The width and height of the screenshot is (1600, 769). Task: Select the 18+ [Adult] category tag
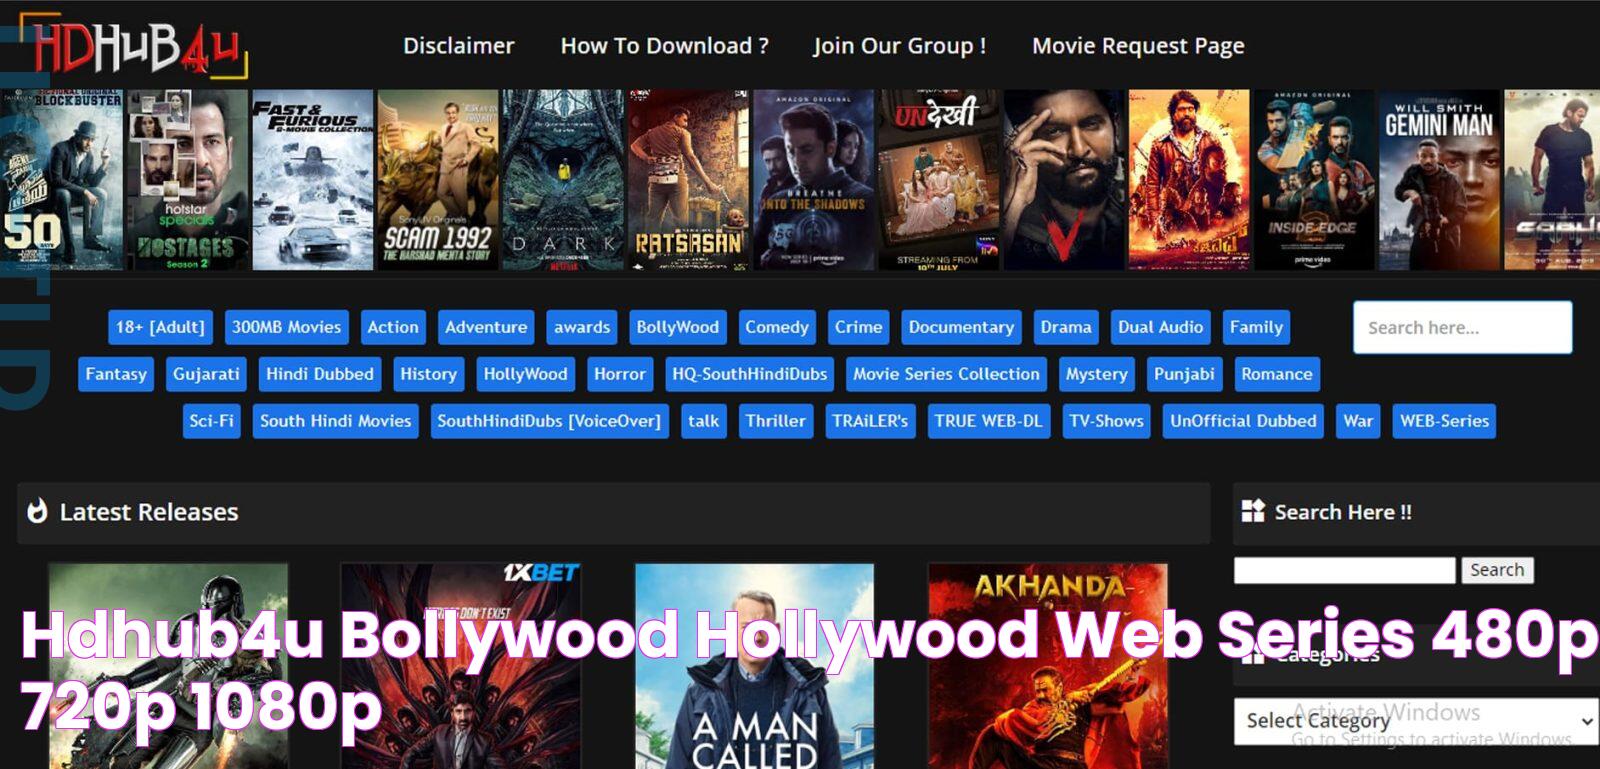pos(160,327)
